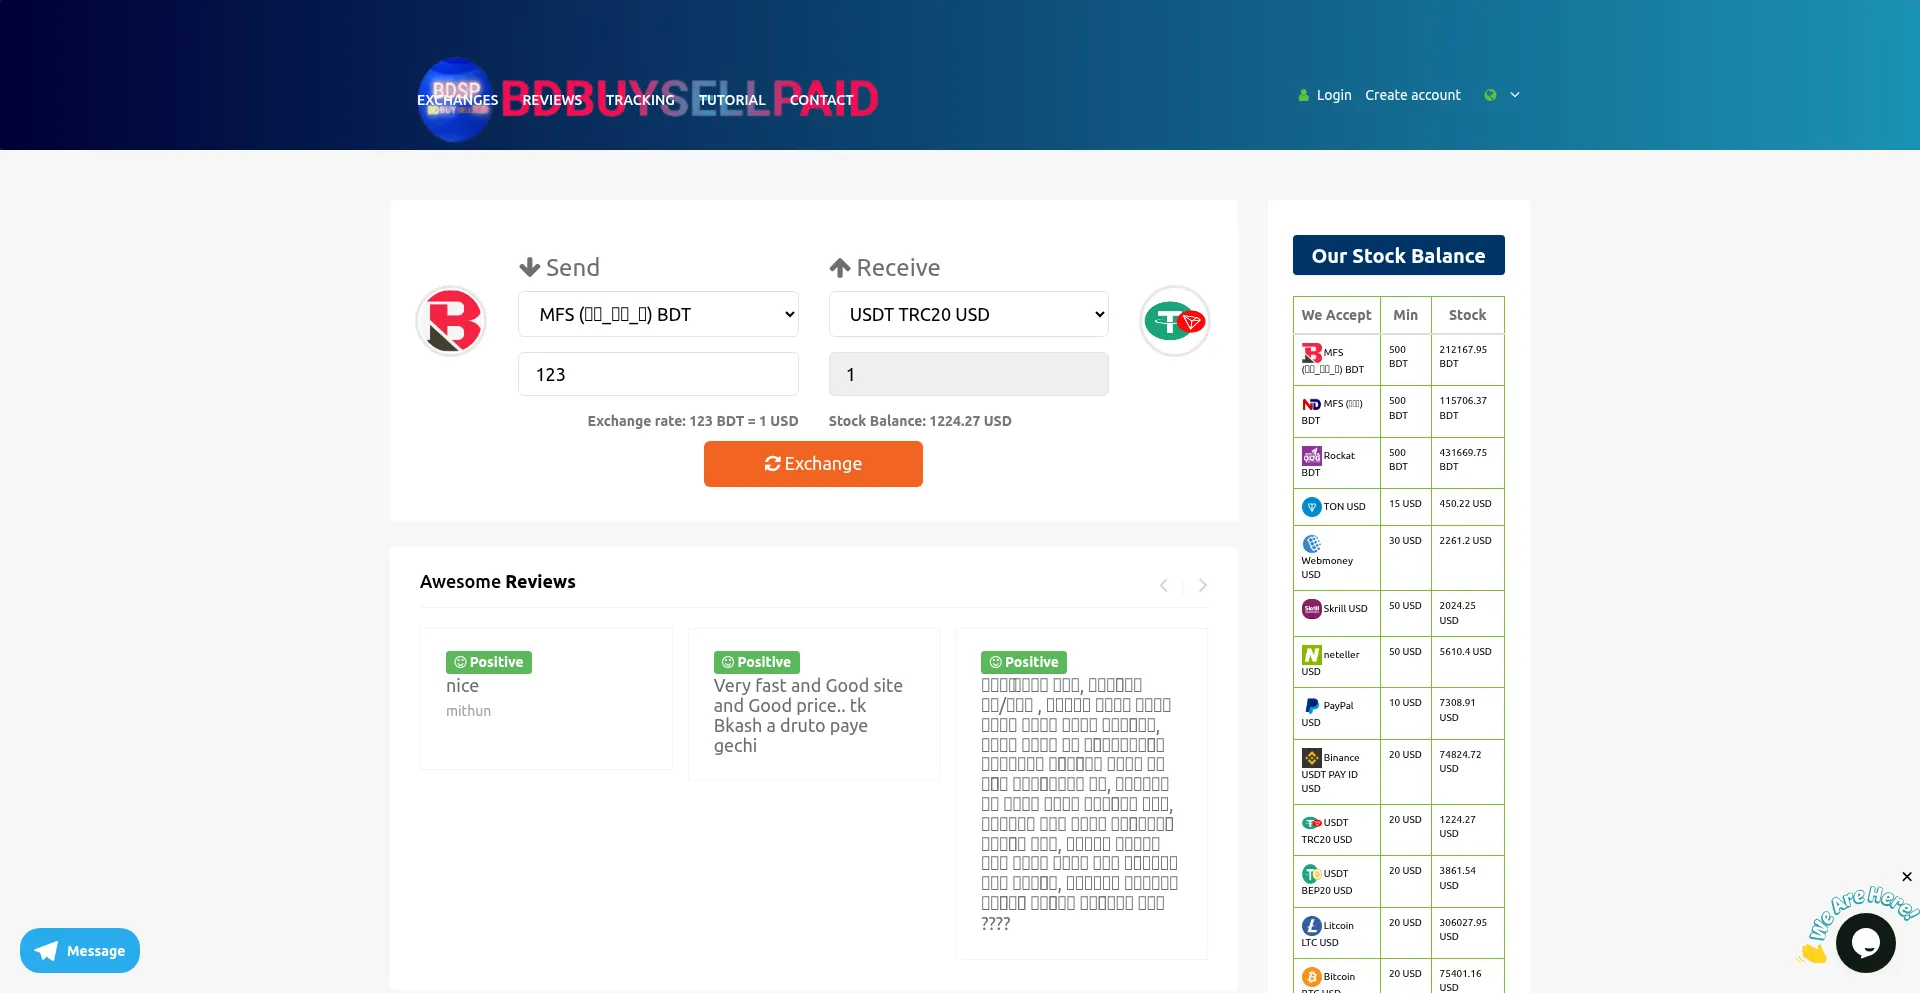Click the BDSP globe logo
Viewport: 1920px width, 993px height.
pos(455,99)
